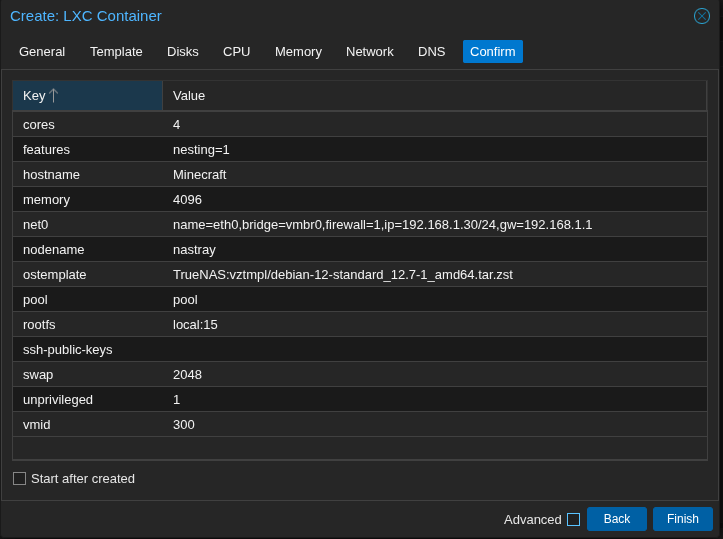Open the DNS tab

432,52
